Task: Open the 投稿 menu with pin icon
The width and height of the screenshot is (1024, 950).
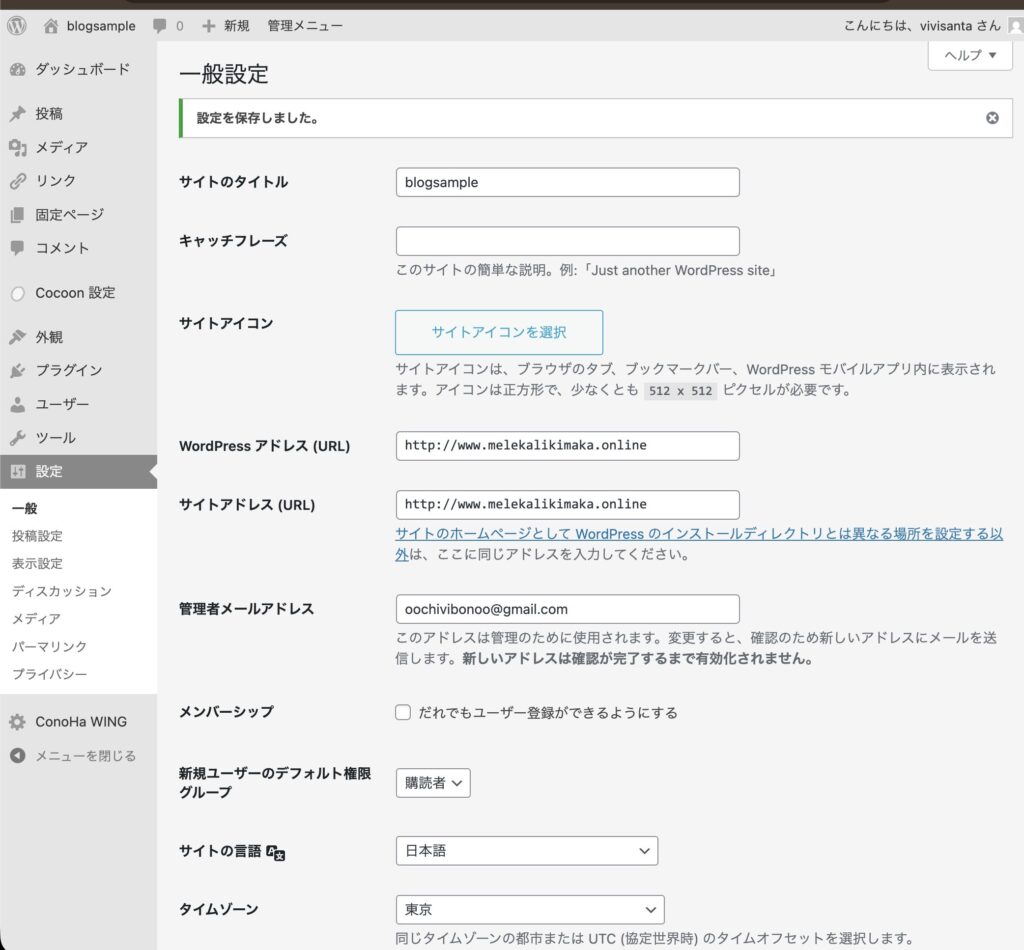Action: coord(48,114)
